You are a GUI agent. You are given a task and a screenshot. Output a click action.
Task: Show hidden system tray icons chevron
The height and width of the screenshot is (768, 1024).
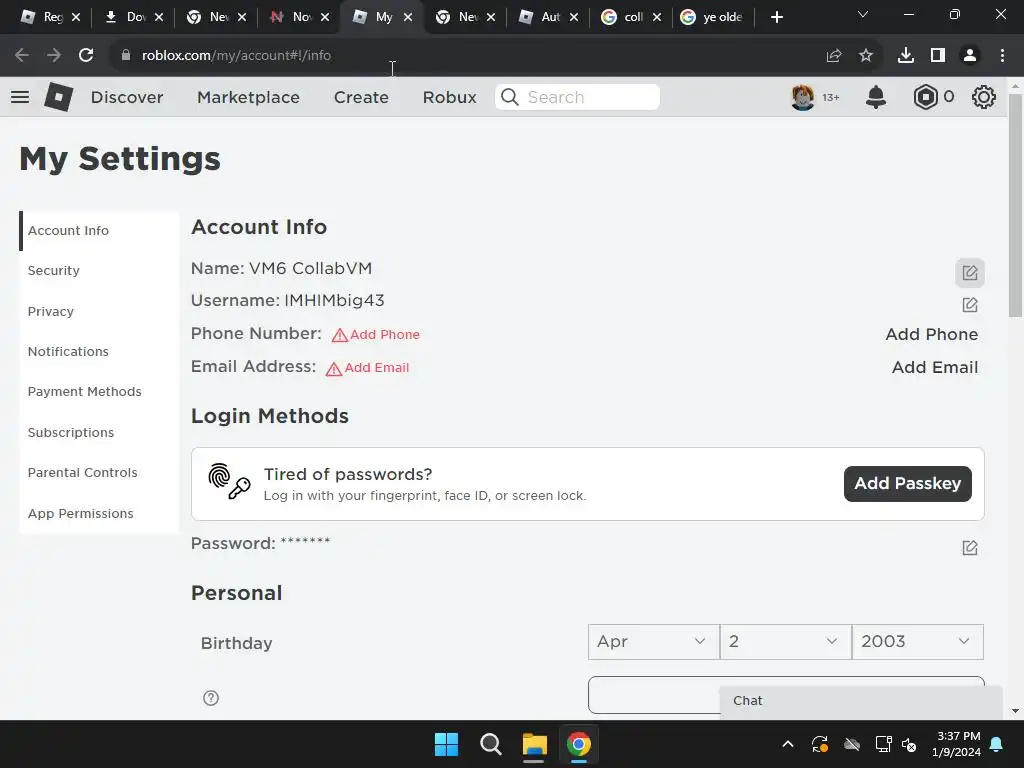pyautogui.click(x=788, y=744)
